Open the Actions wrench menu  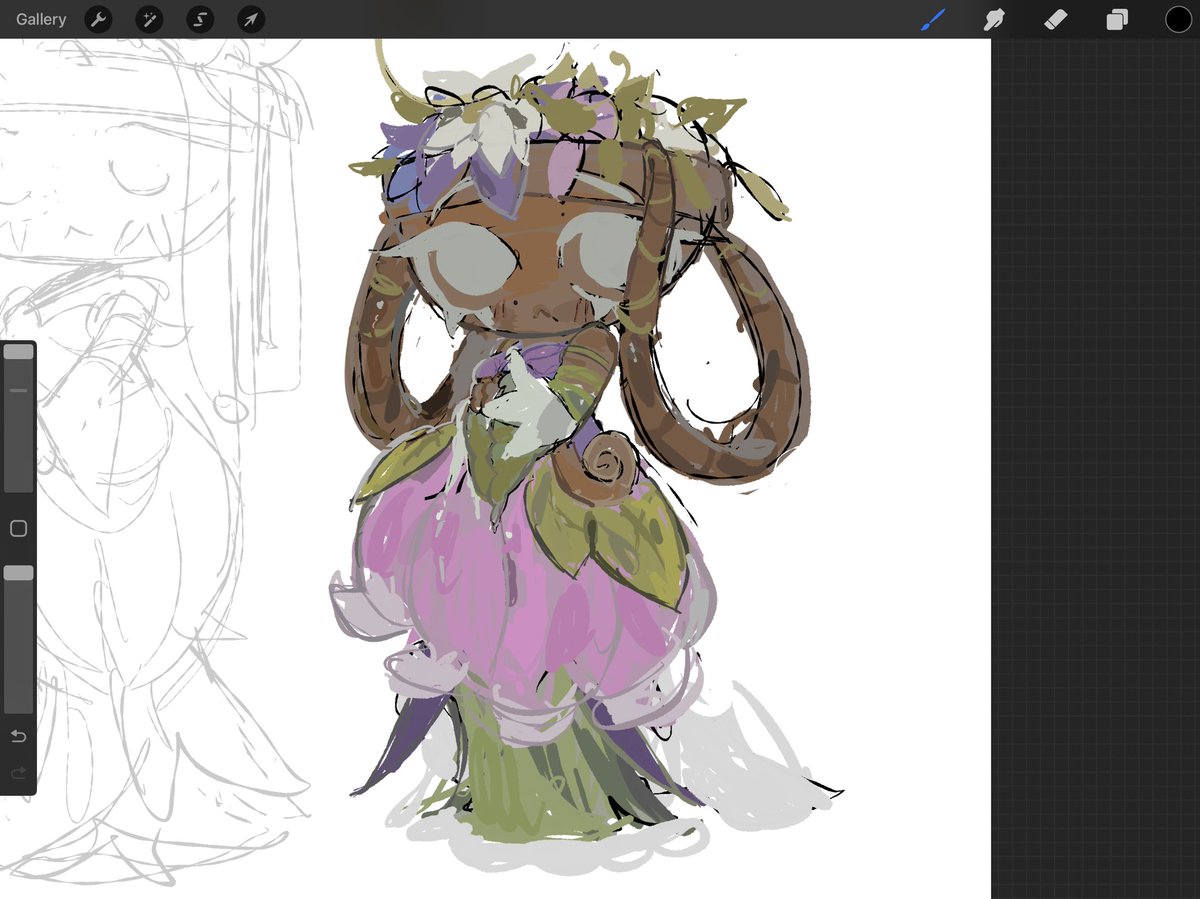(x=98, y=19)
